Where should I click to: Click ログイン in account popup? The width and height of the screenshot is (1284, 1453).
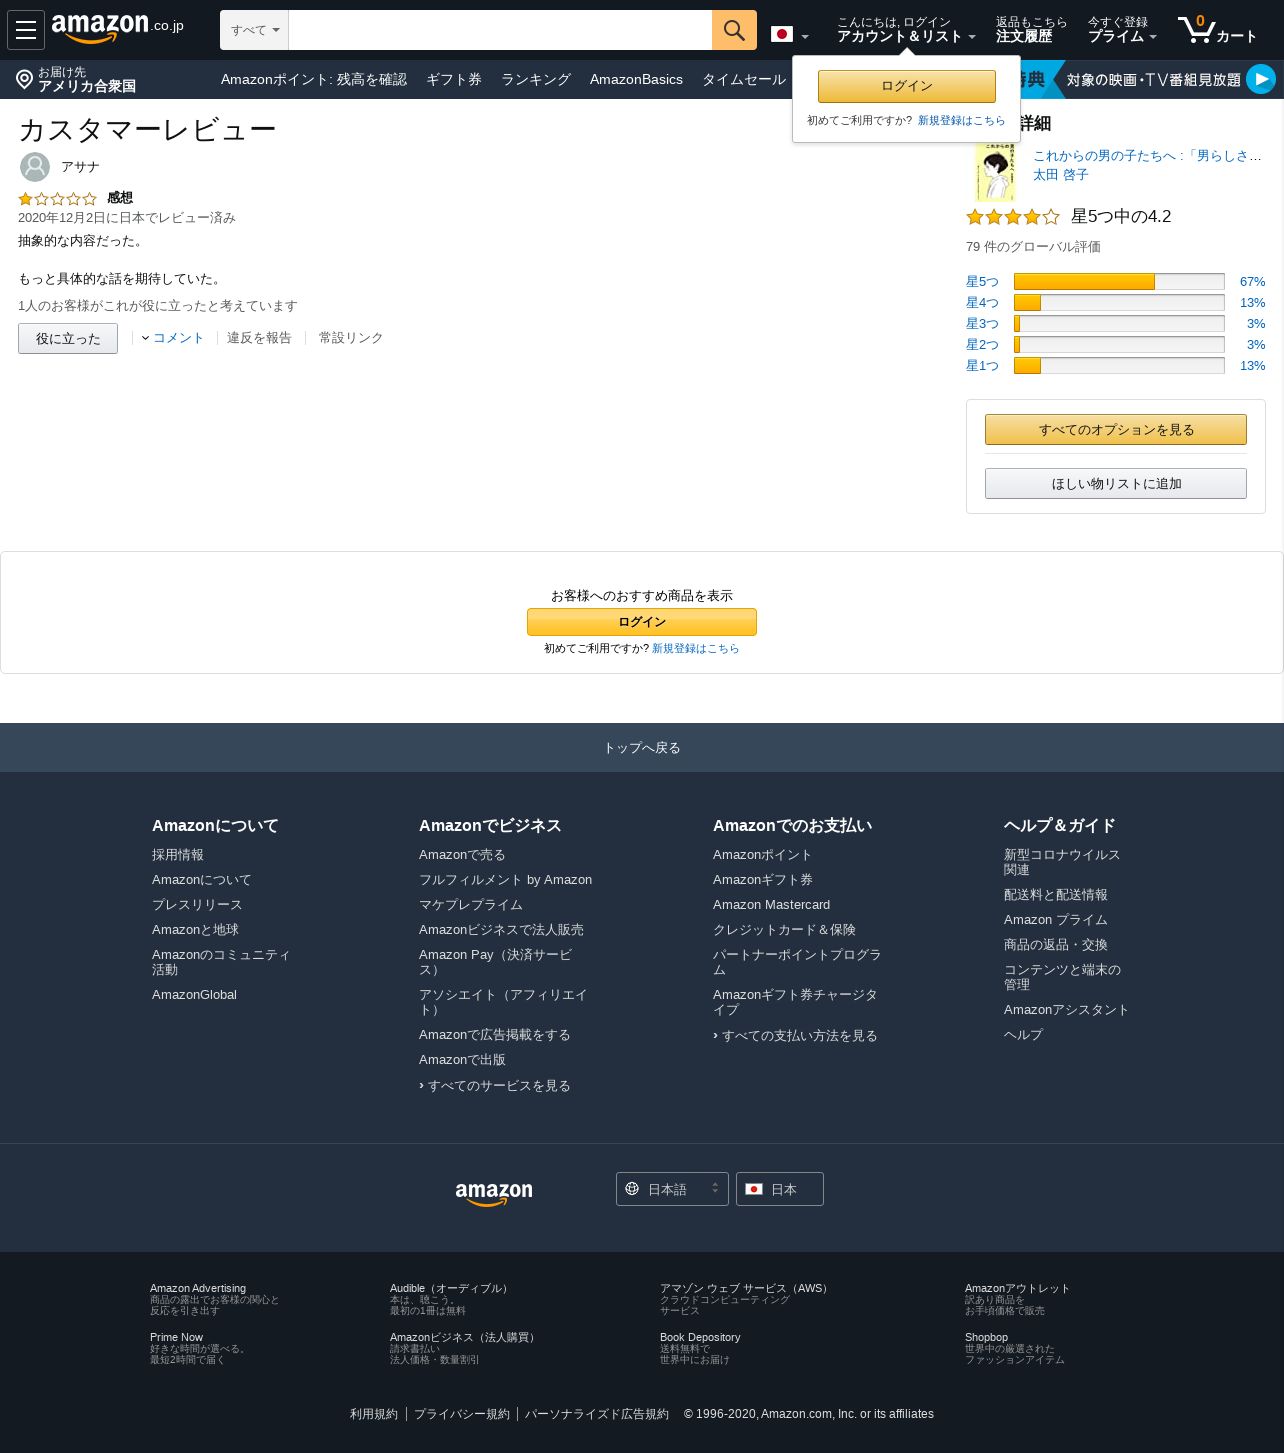[907, 86]
